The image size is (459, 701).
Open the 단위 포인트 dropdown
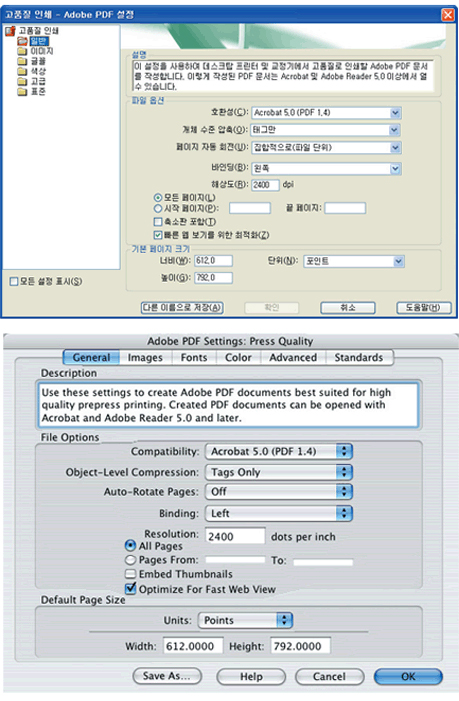coord(354,262)
